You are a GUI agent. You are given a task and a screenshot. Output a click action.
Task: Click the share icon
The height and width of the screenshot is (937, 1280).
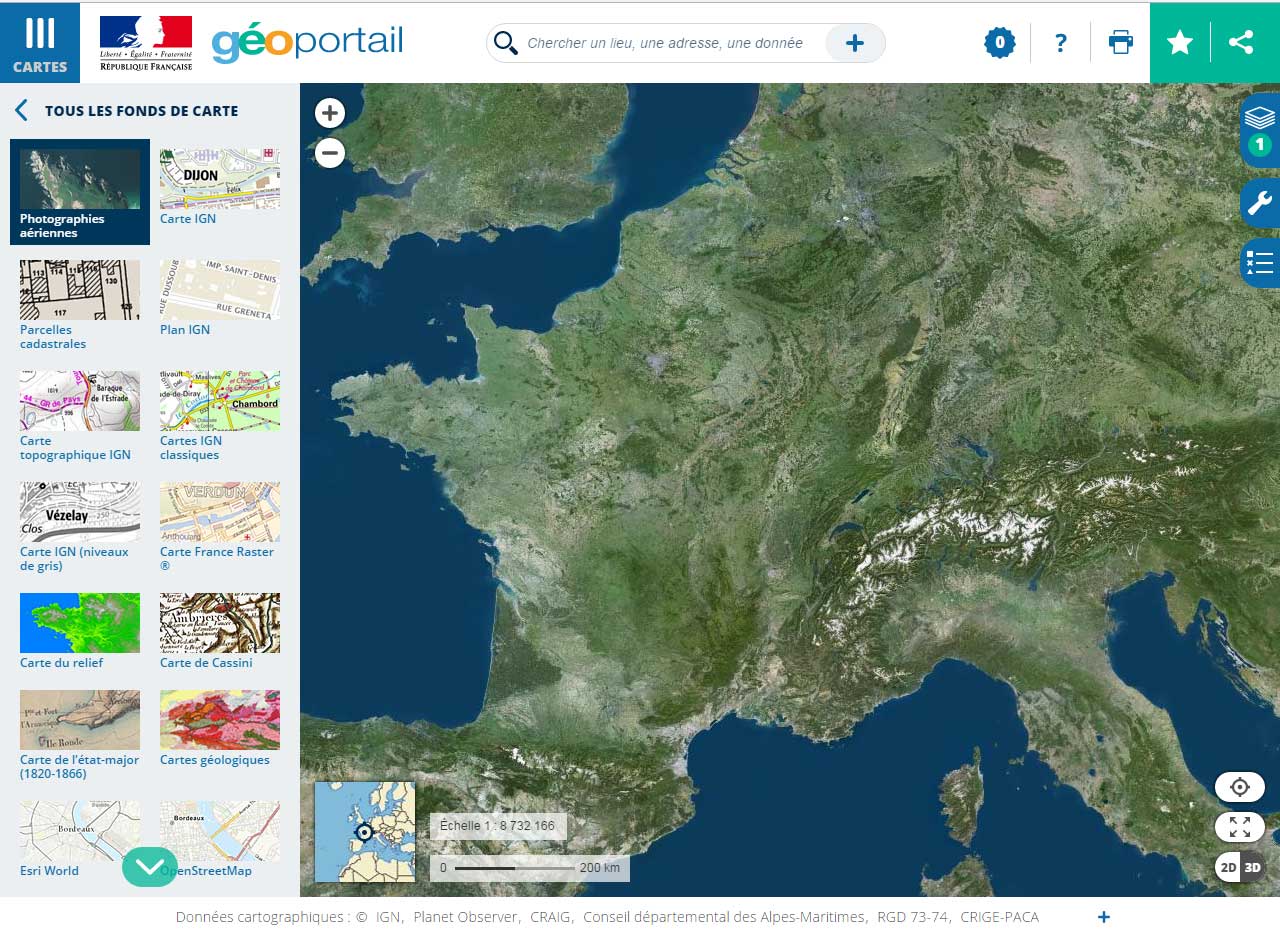(1241, 42)
